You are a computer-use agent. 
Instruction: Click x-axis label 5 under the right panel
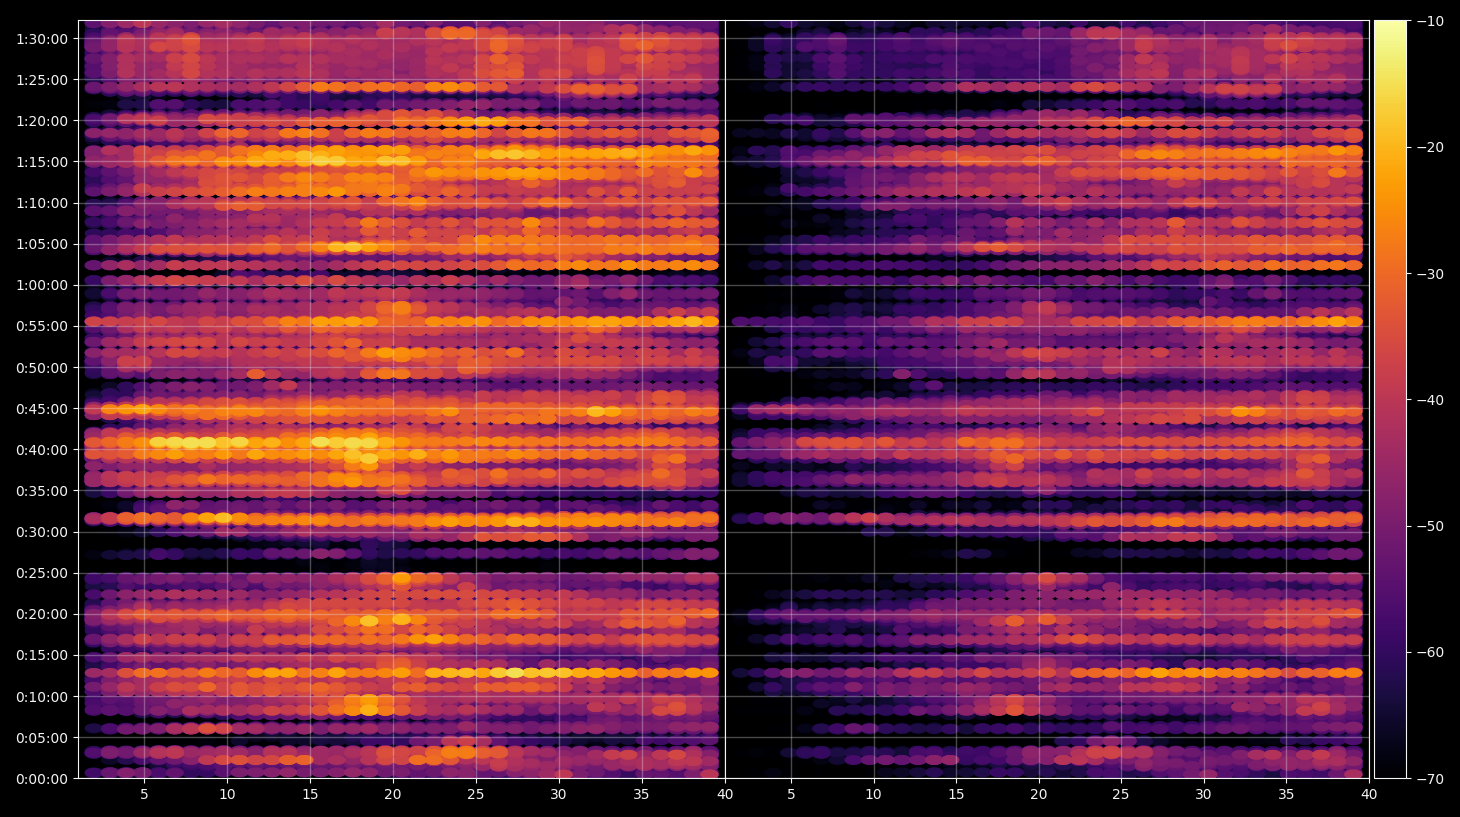[791, 795]
